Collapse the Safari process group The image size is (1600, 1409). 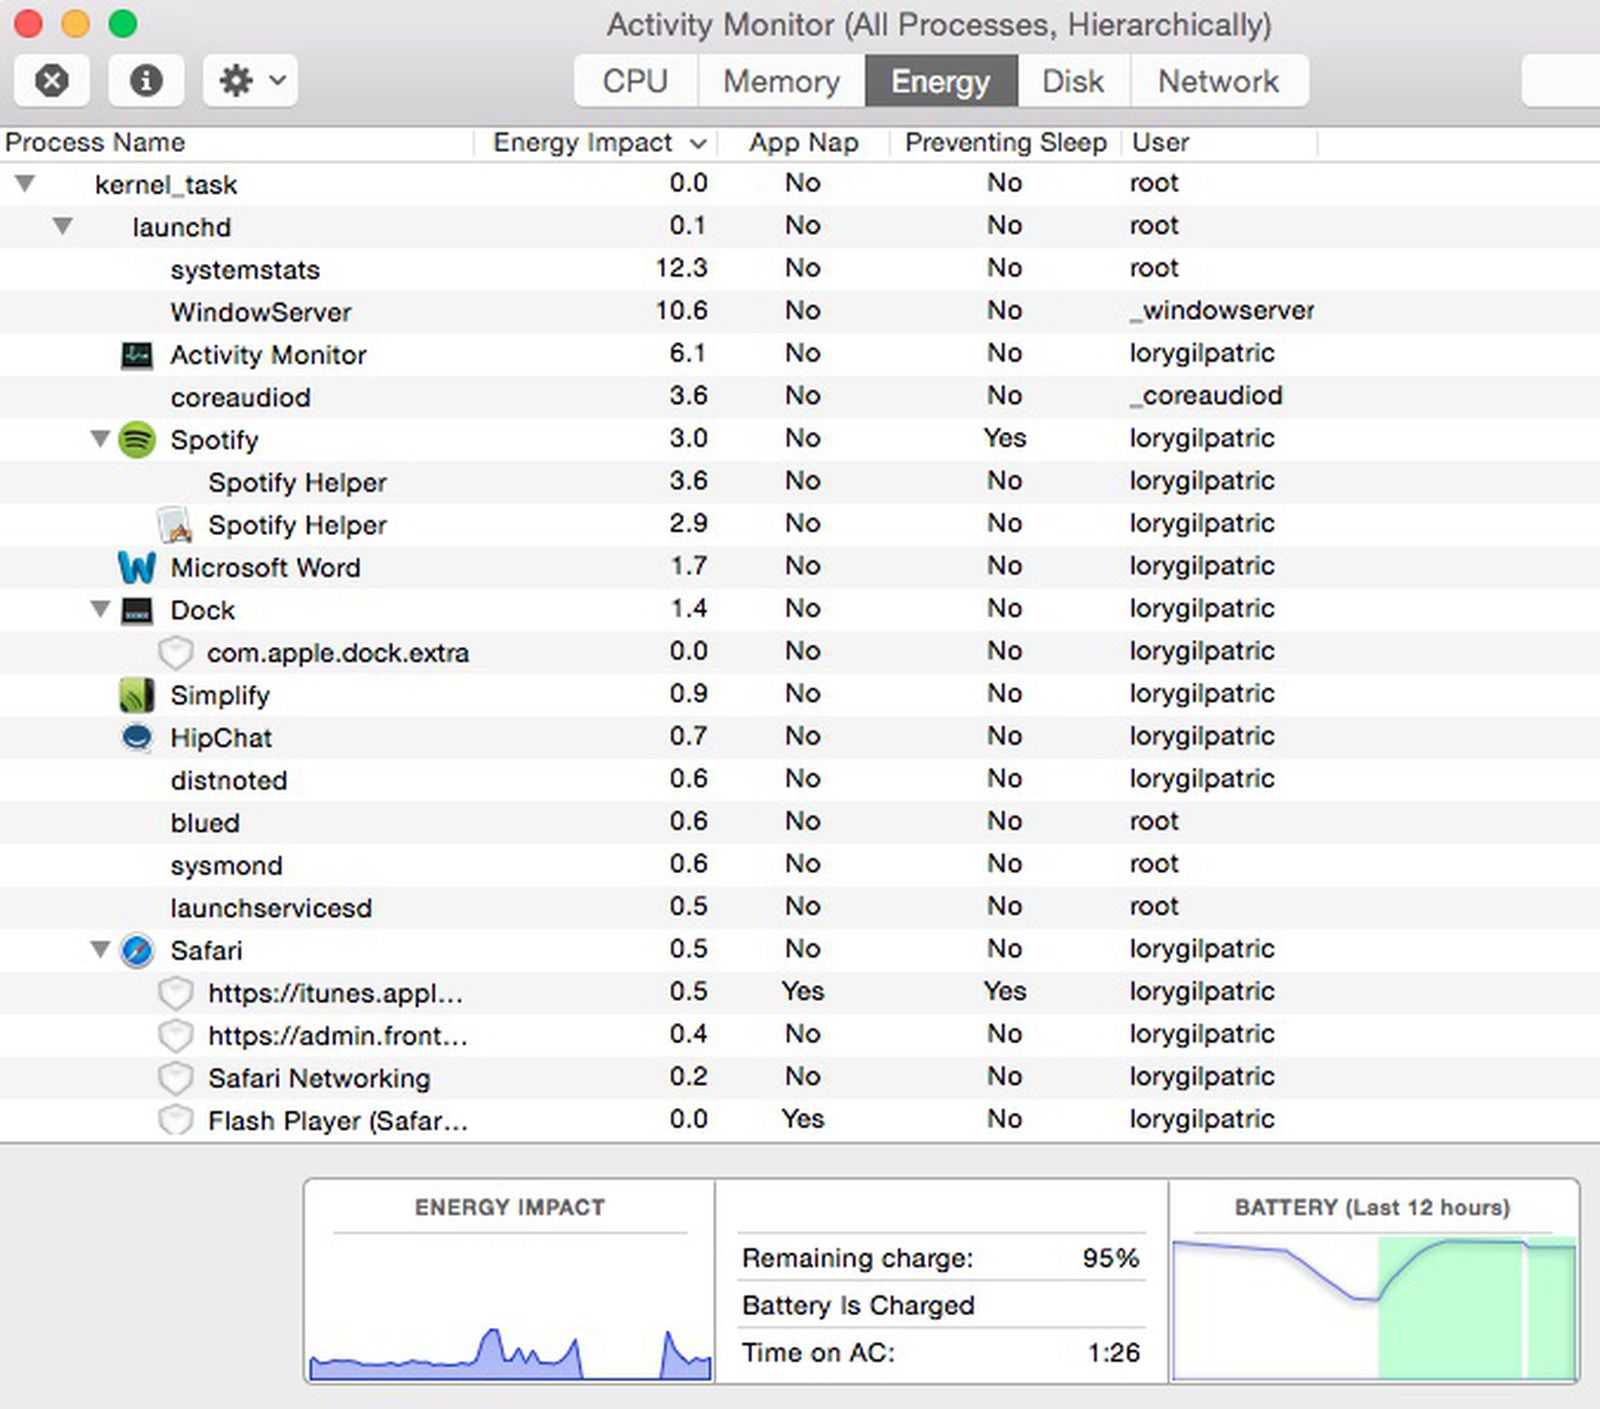tap(99, 950)
